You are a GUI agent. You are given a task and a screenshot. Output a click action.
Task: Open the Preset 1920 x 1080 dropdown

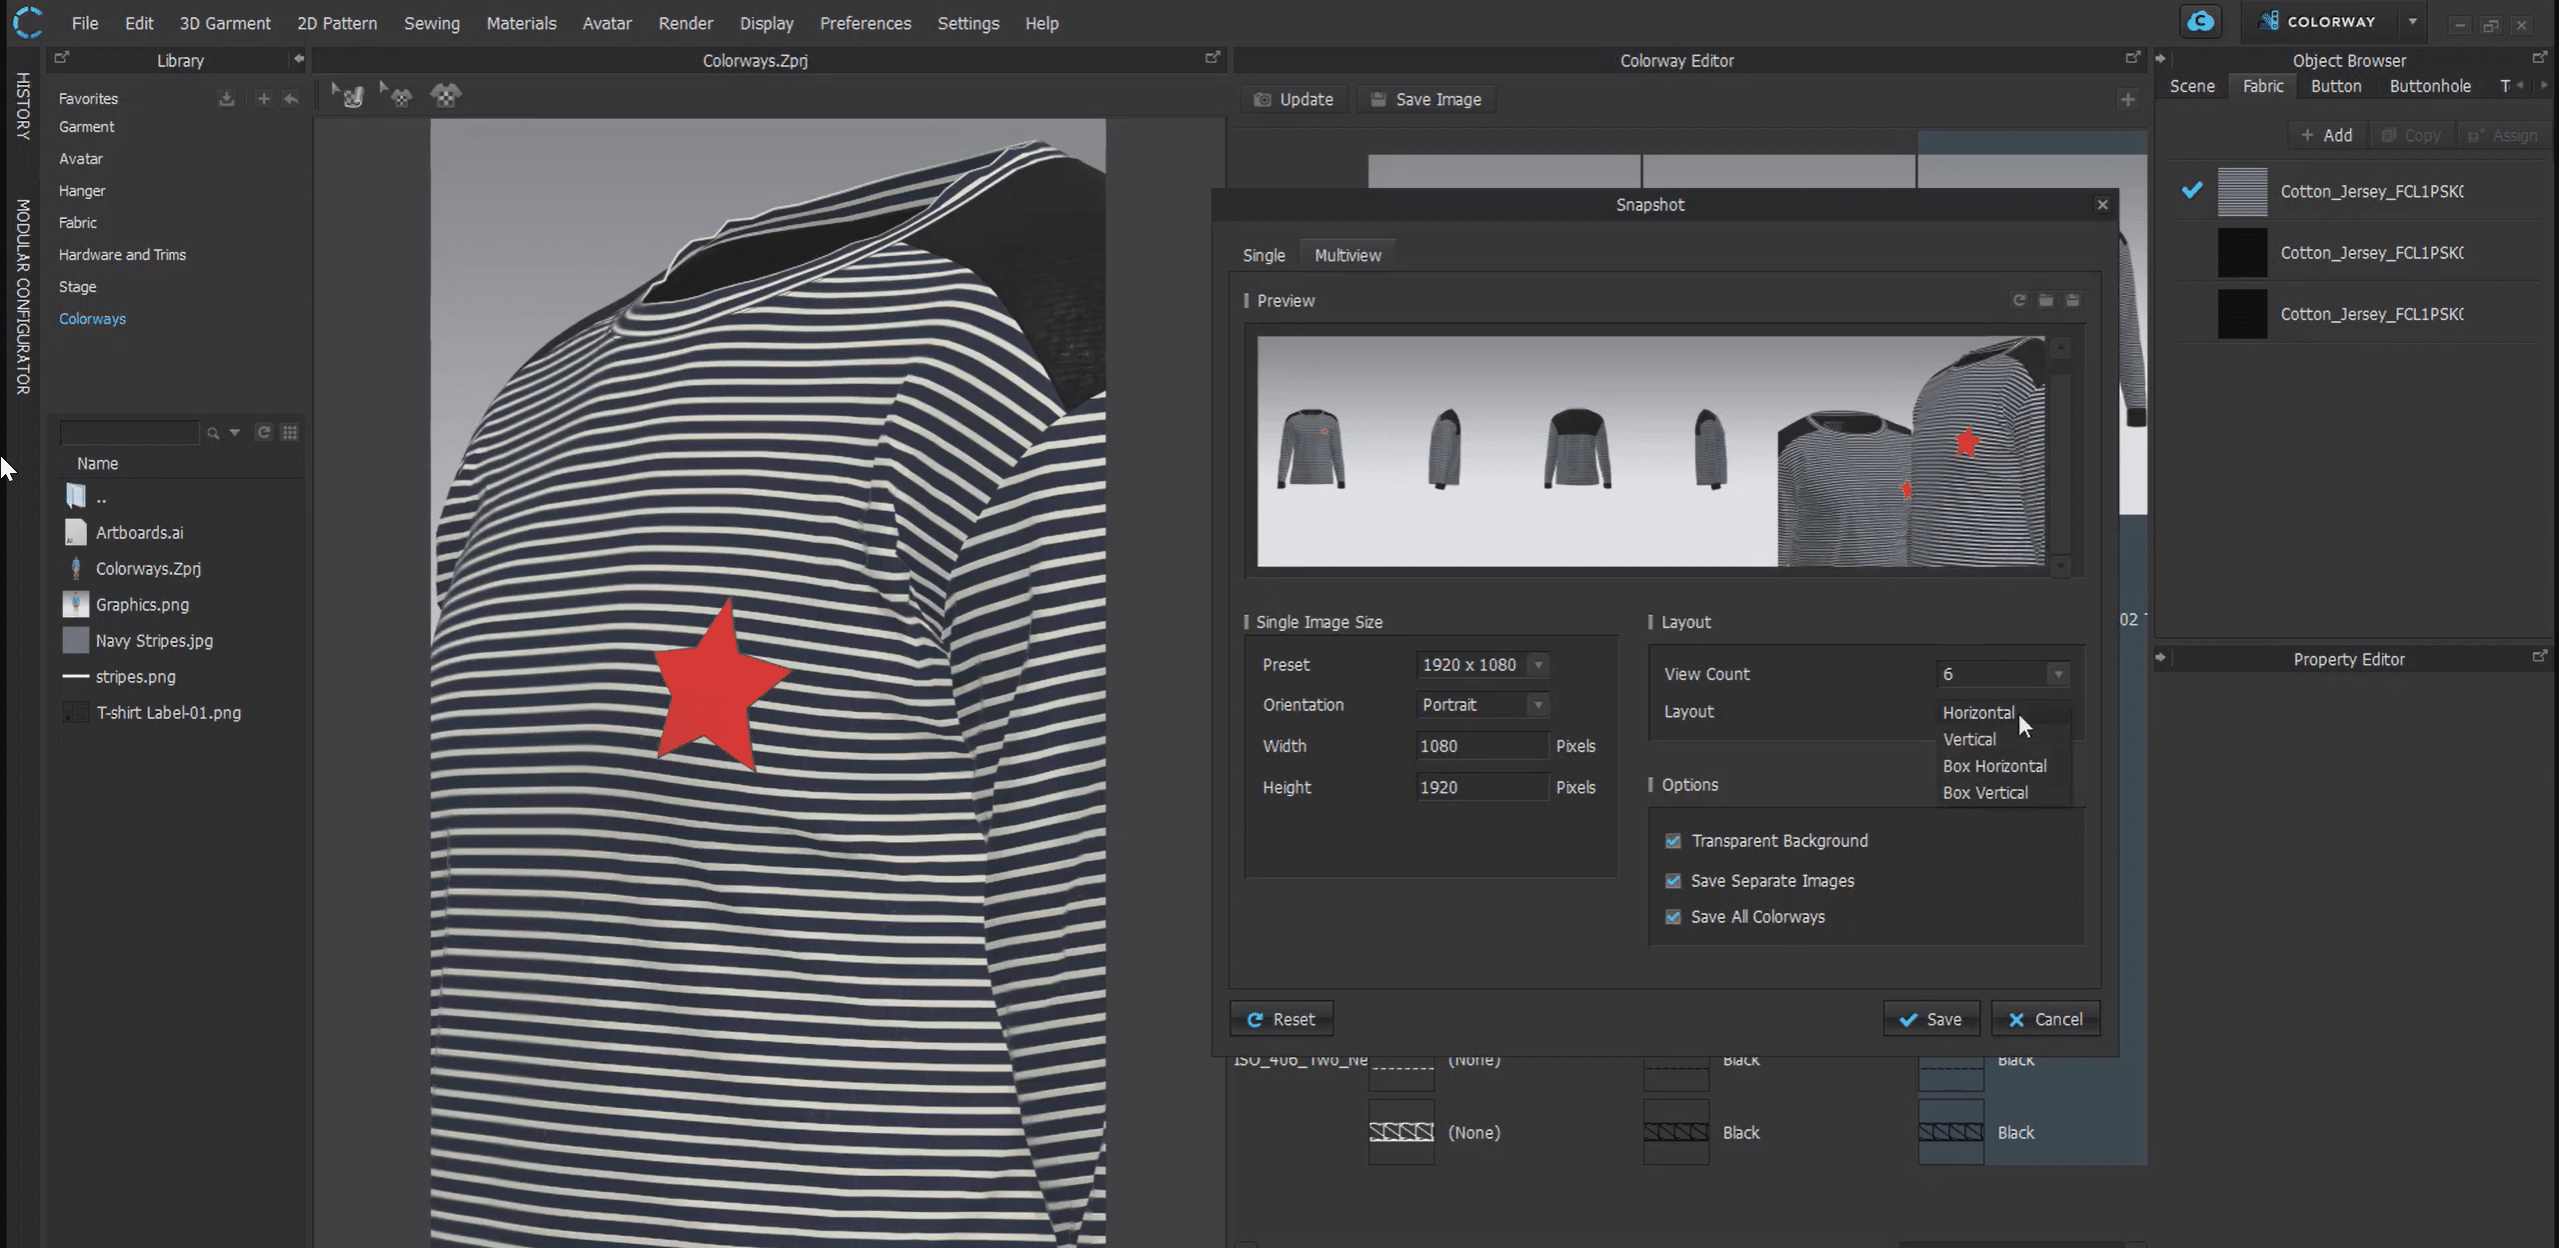pos(1482,665)
